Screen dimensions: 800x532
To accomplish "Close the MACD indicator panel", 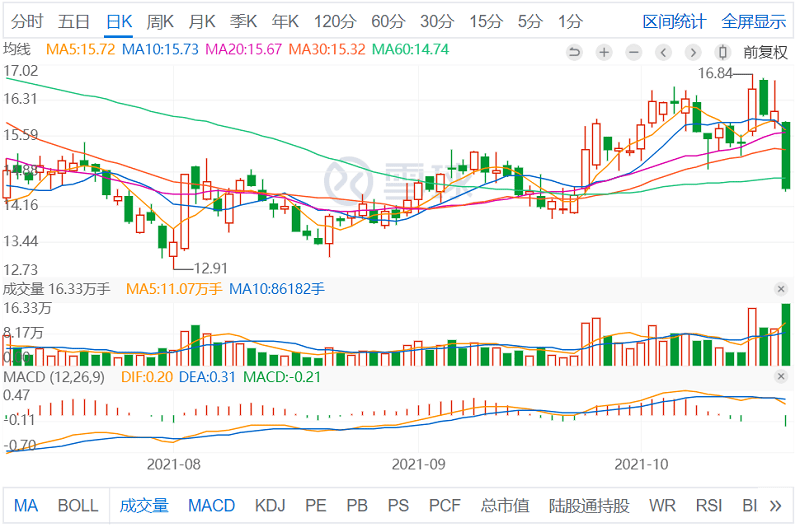I will tap(782, 377).
